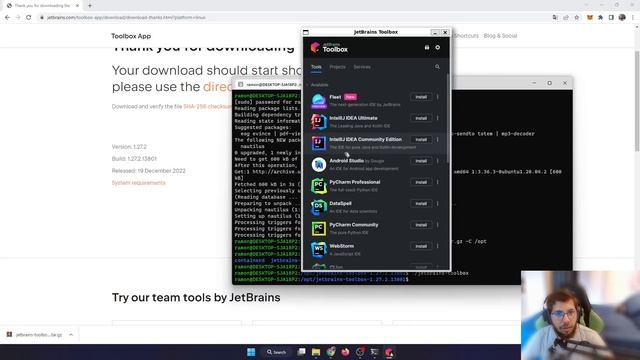
Task: Click the Chrome address bar
Action: 294,18
